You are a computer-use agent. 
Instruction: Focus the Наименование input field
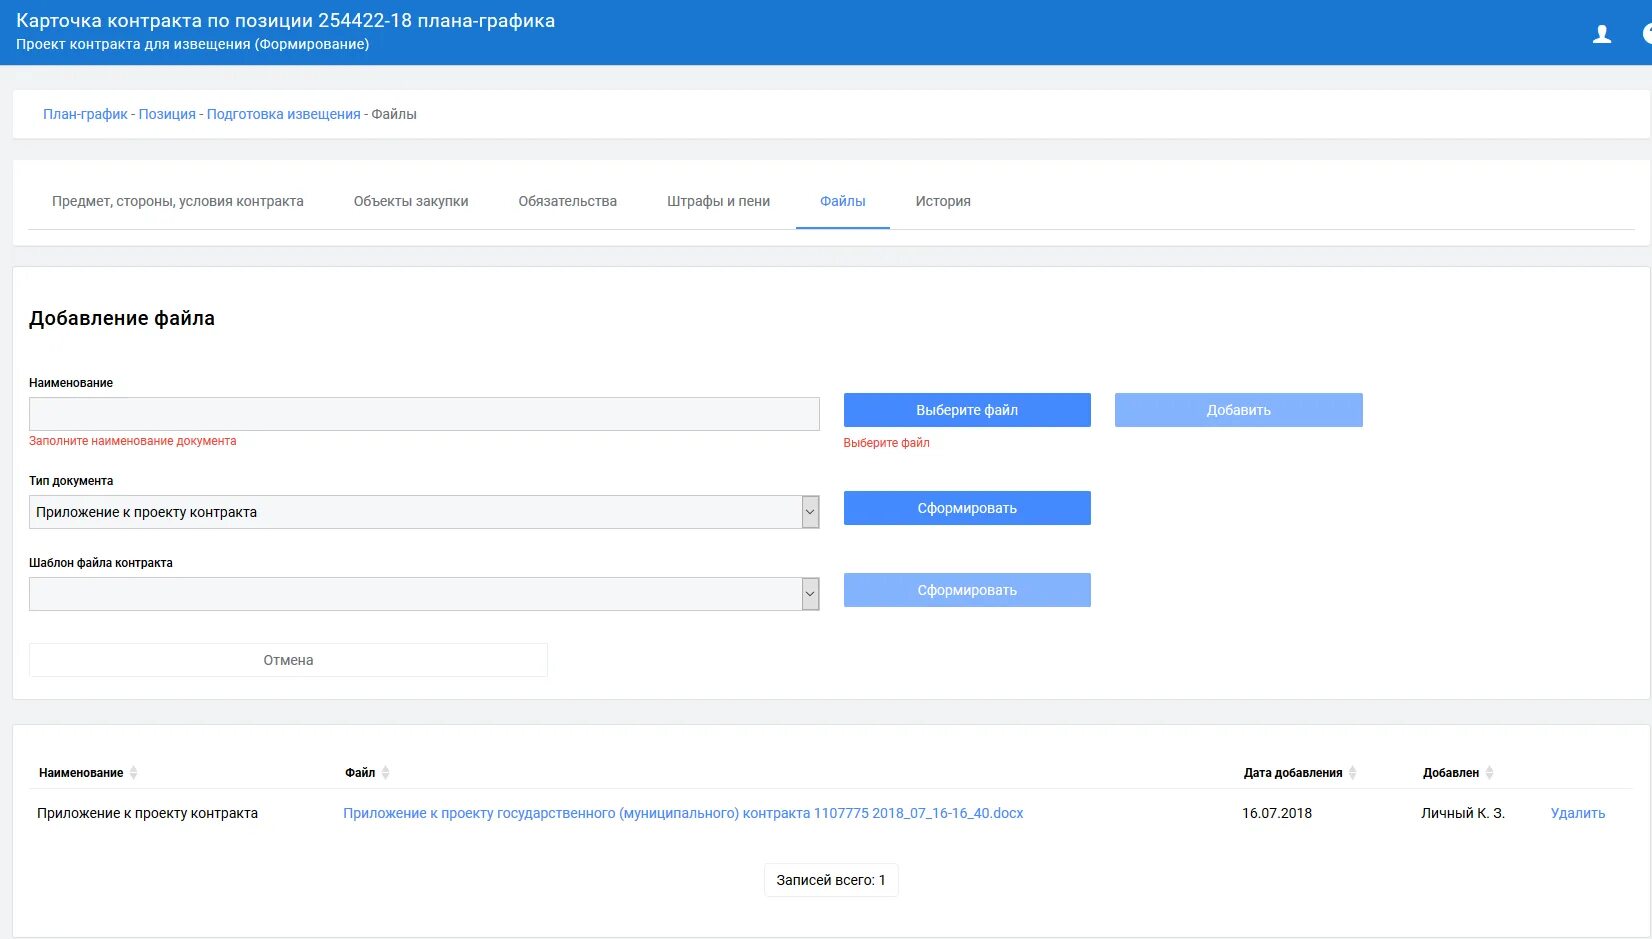(x=424, y=414)
